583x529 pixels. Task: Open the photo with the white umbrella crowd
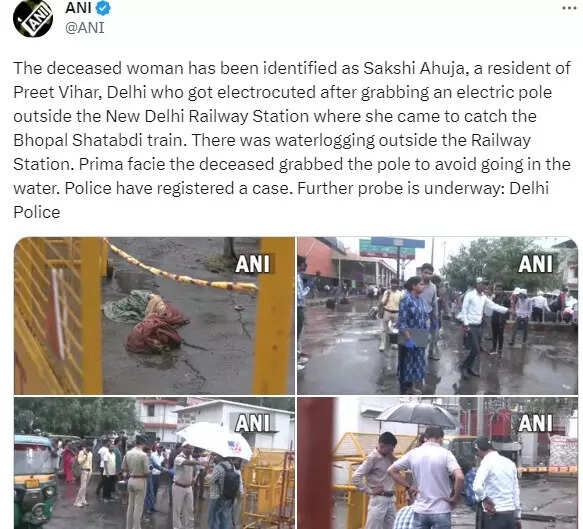point(154,463)
